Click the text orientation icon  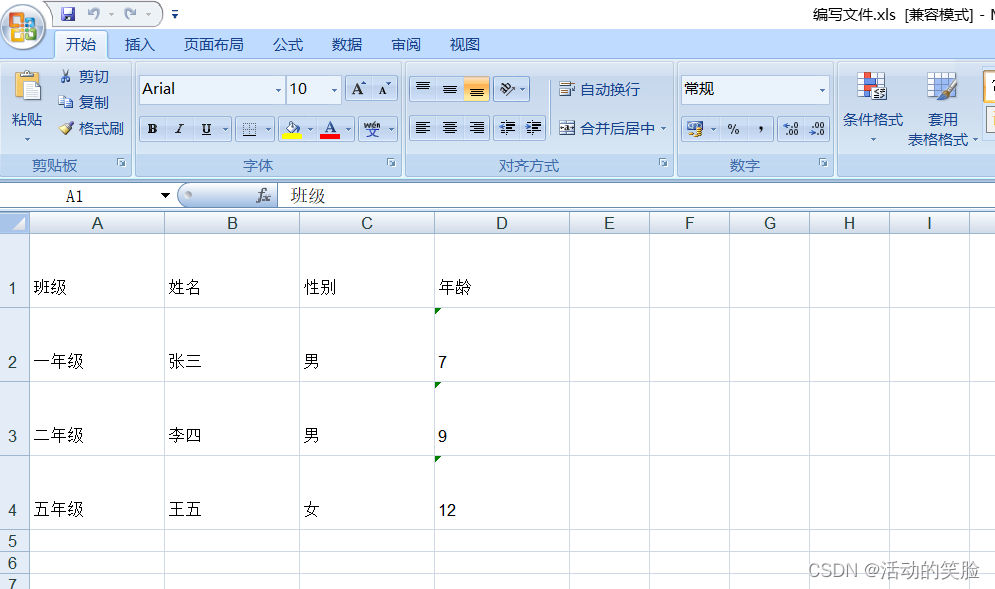click(506, 89)
